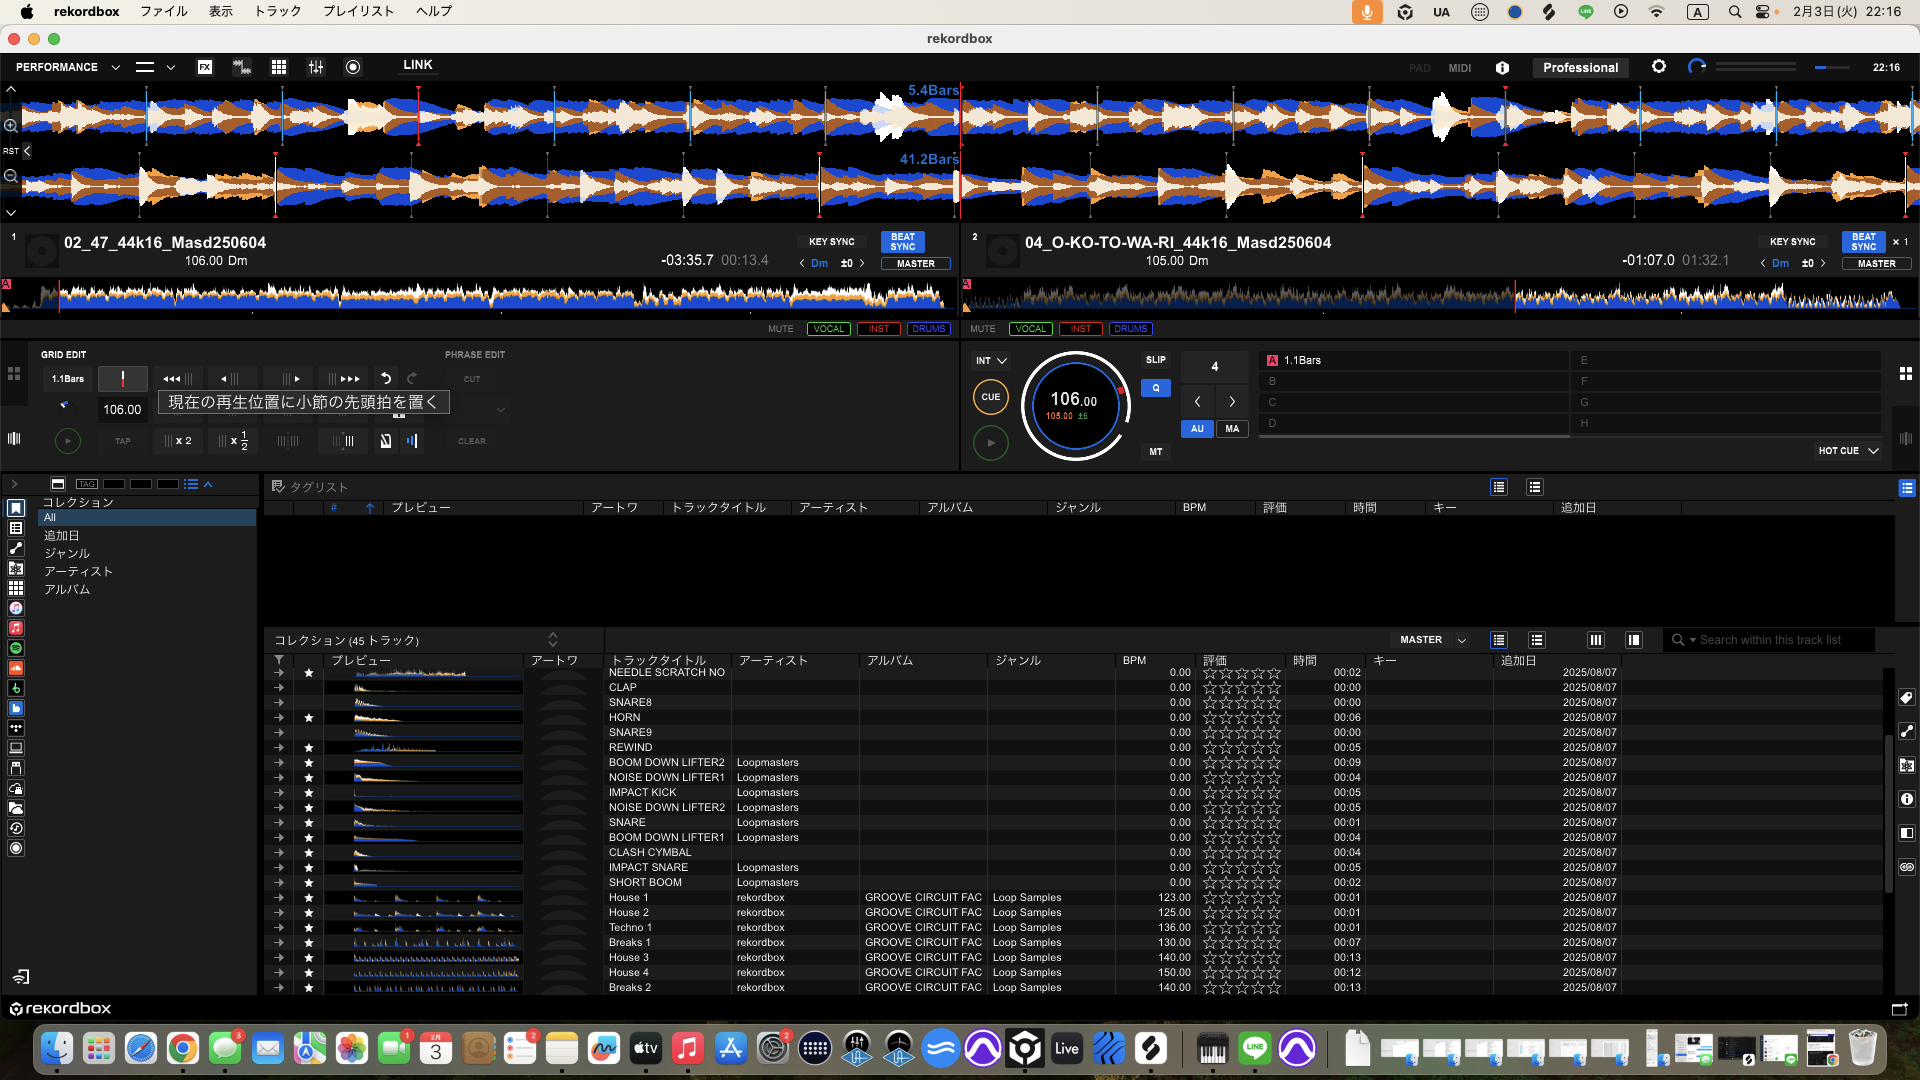Toggle DRUMS mute on deck 2
Image resolution: width=1920 pixels, height=1080 pixels.
1130,329
